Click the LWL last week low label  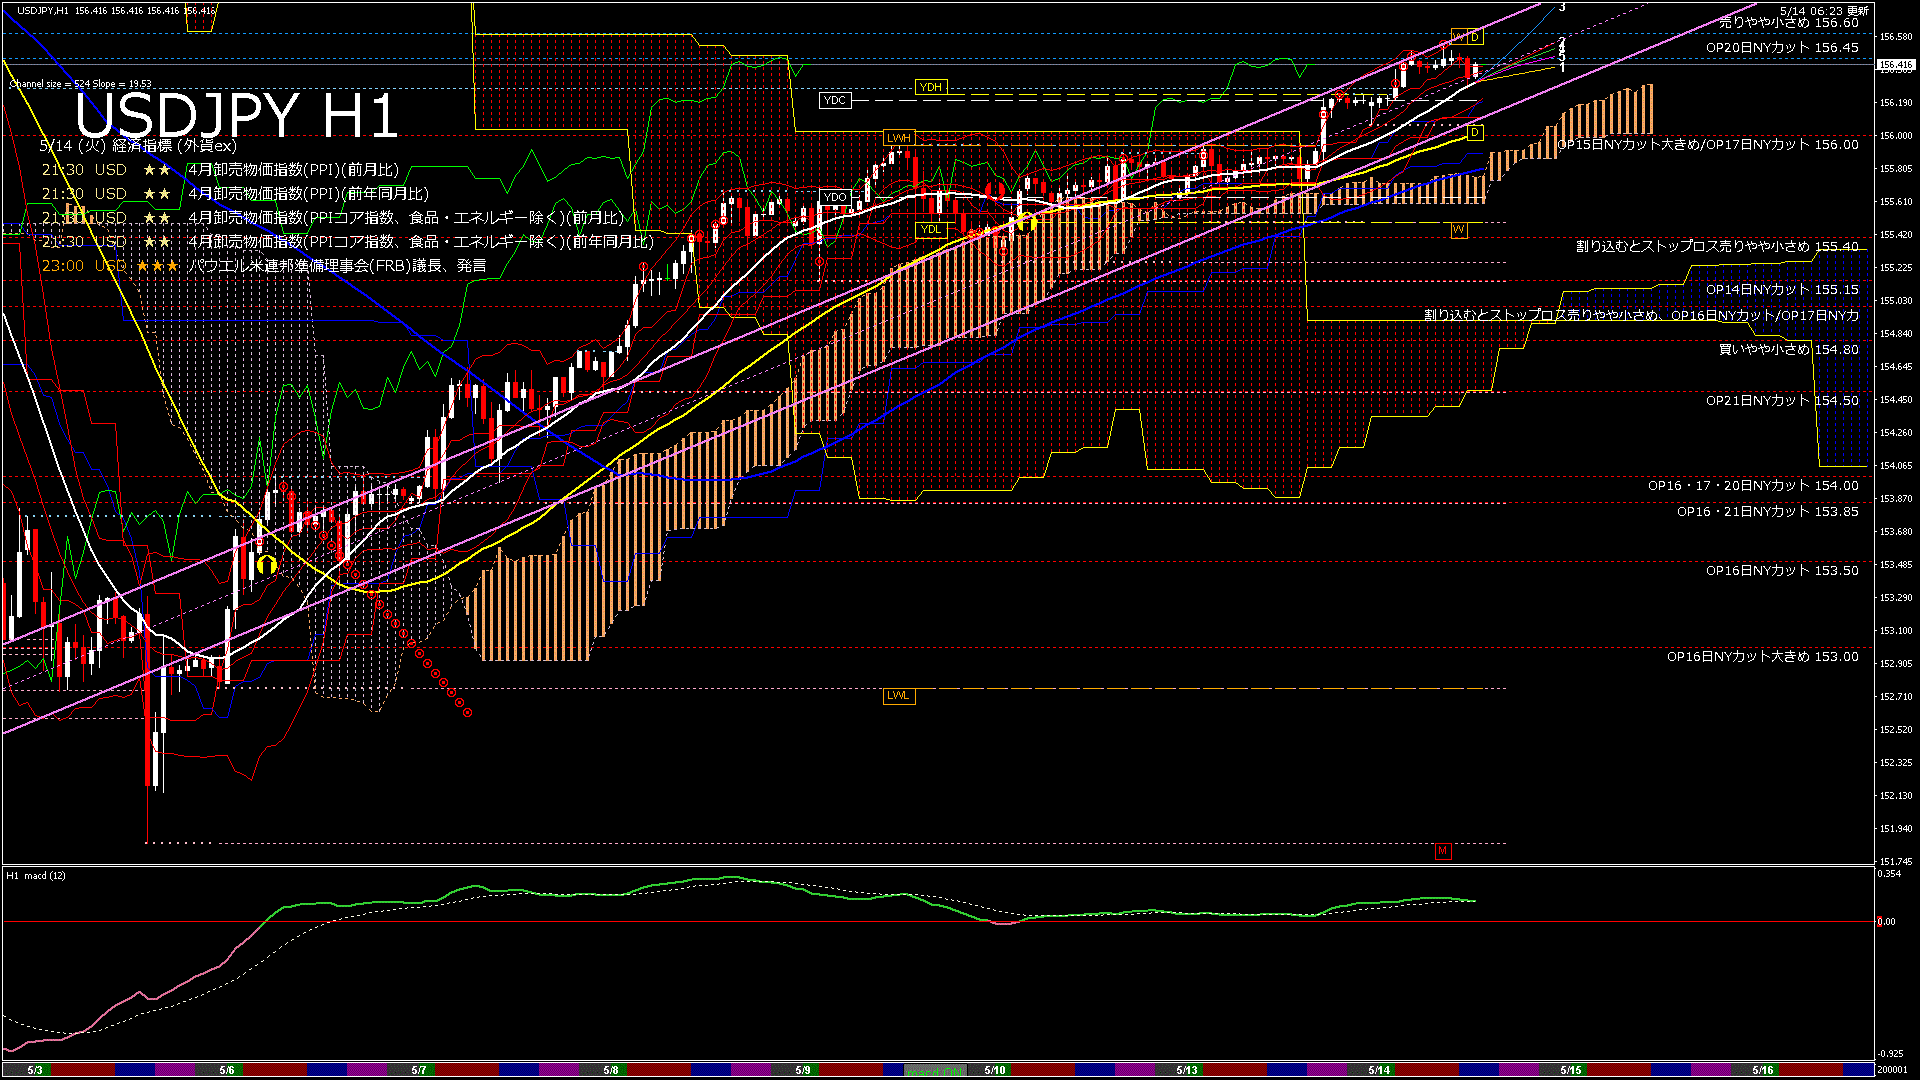(898, 695)
